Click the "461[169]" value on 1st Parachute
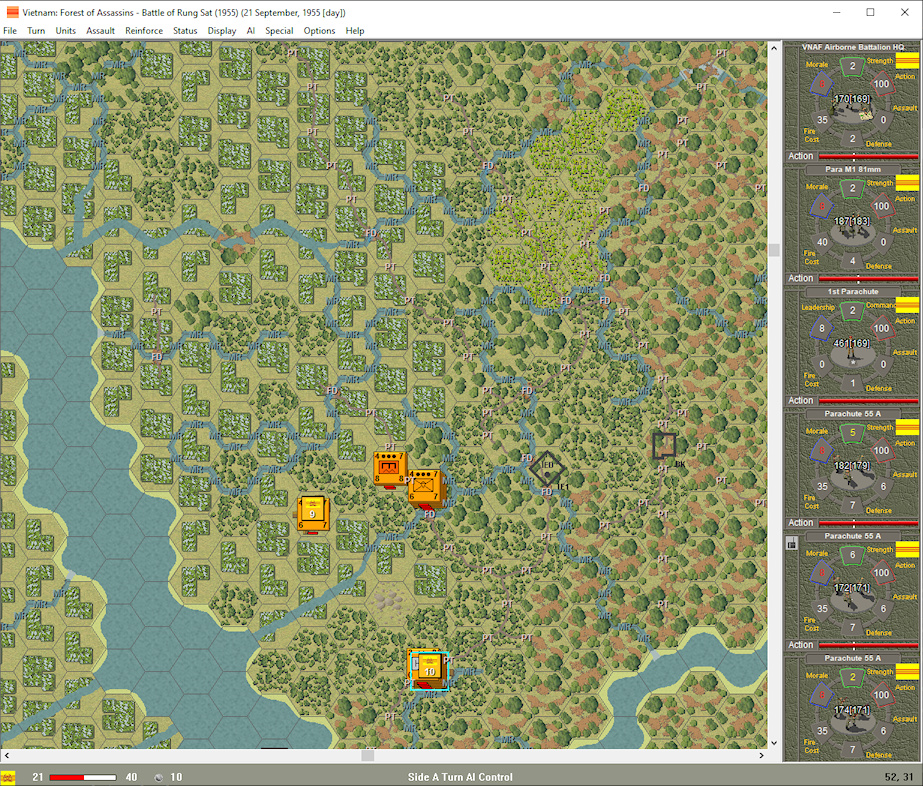 [x=852, y=343]
